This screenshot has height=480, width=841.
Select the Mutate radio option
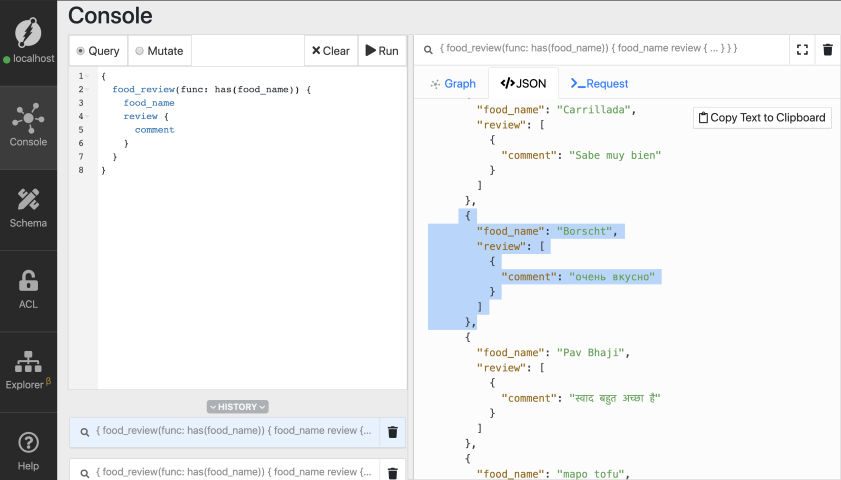160,51
